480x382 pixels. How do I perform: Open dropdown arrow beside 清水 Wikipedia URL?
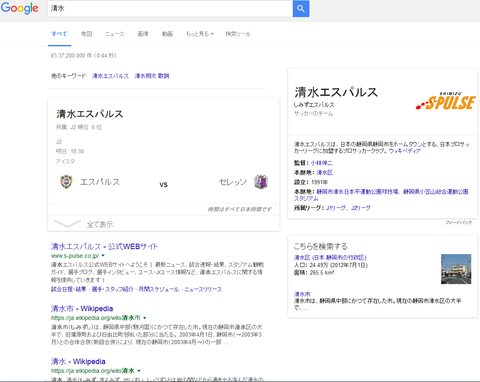pyautogui.click(x=139, y=370)
